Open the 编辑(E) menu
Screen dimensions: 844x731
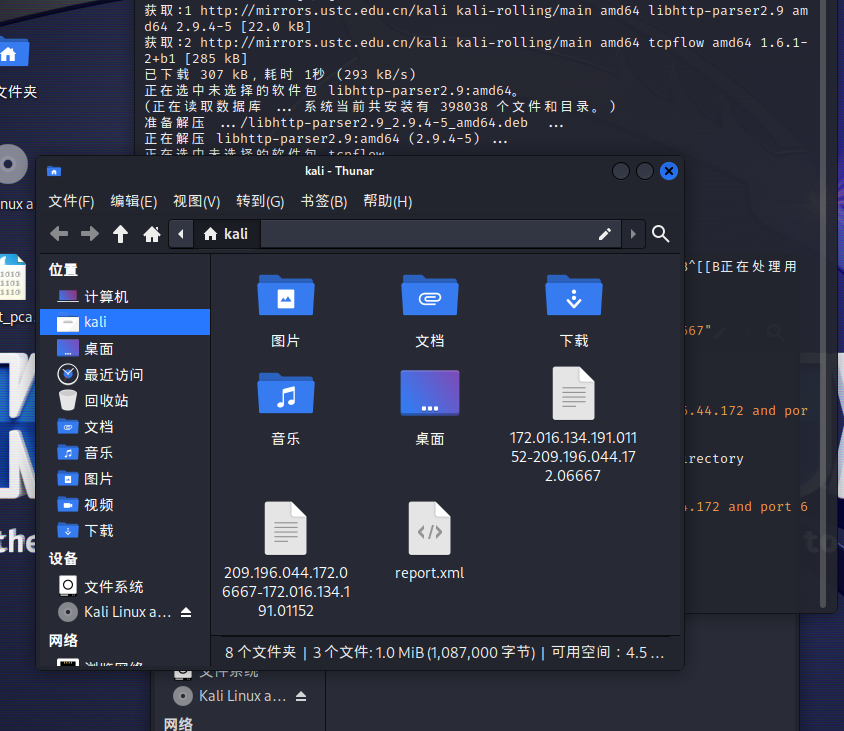pos(134,201)
